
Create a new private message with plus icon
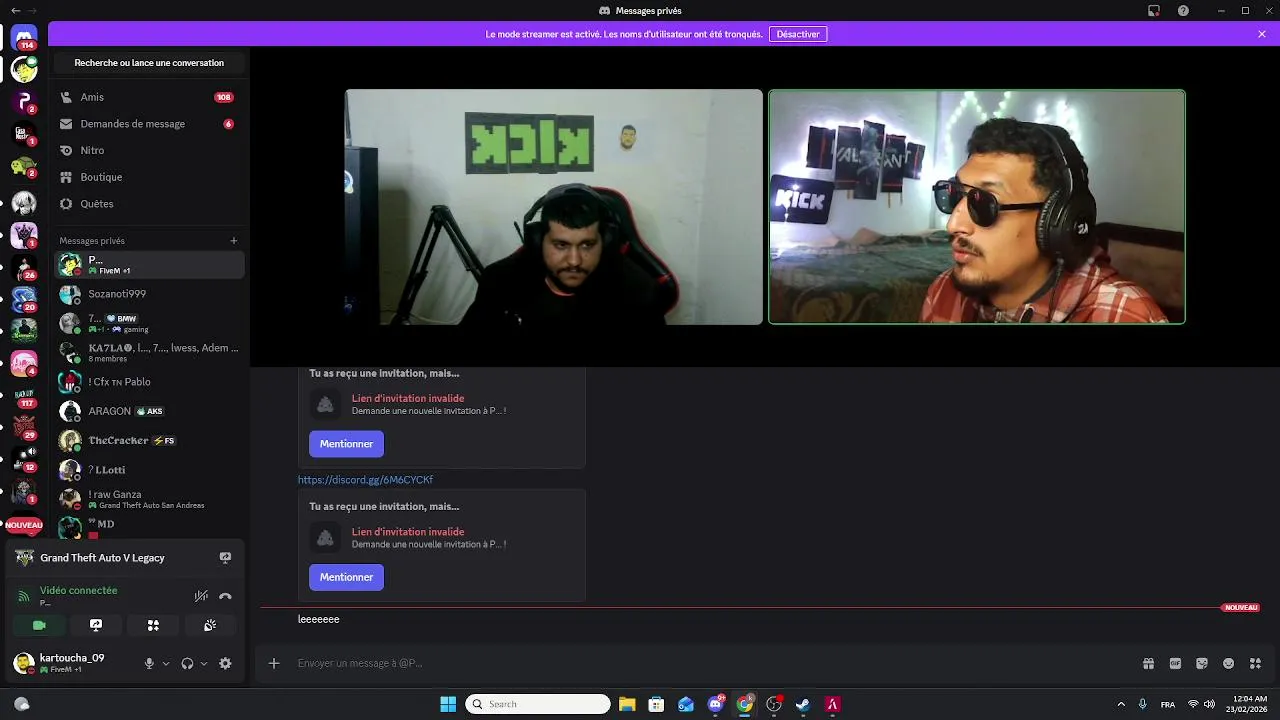pyautogui.click(x=234, y=241)
